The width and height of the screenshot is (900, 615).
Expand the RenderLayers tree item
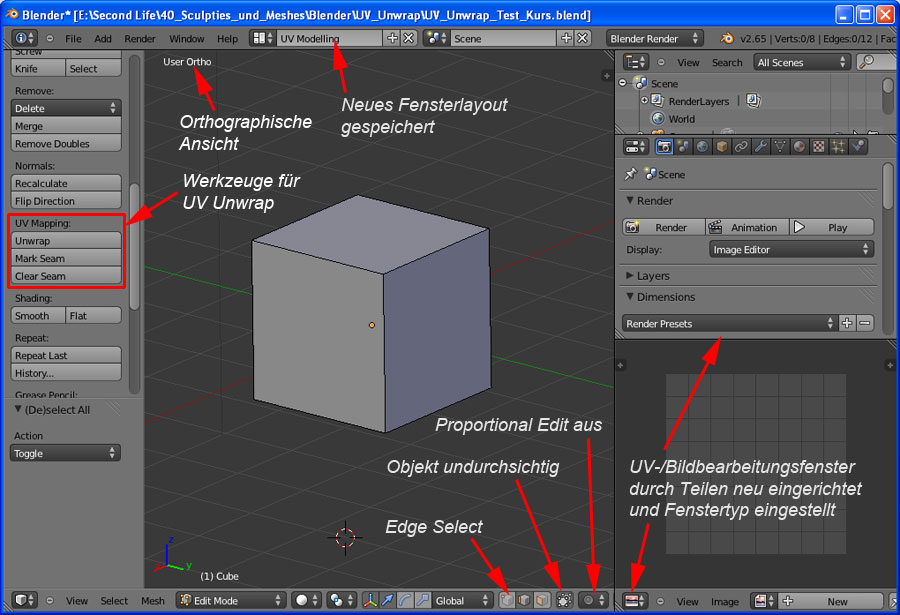[644, 101]
